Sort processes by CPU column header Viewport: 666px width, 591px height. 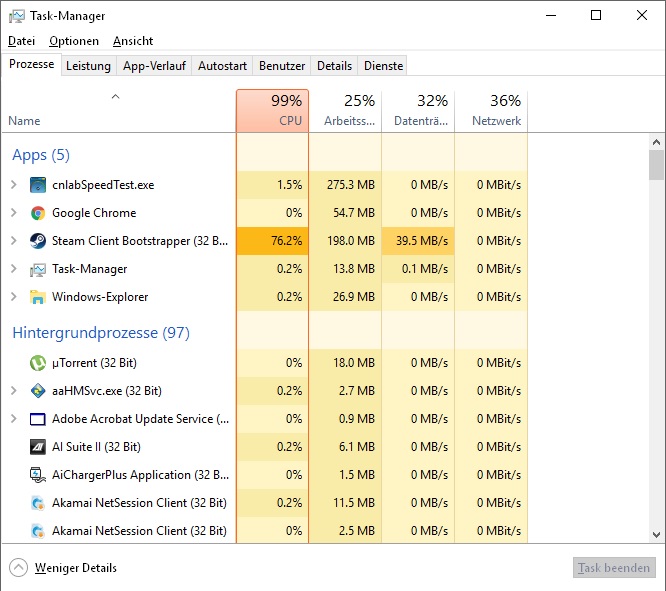(x=272, y=110)
